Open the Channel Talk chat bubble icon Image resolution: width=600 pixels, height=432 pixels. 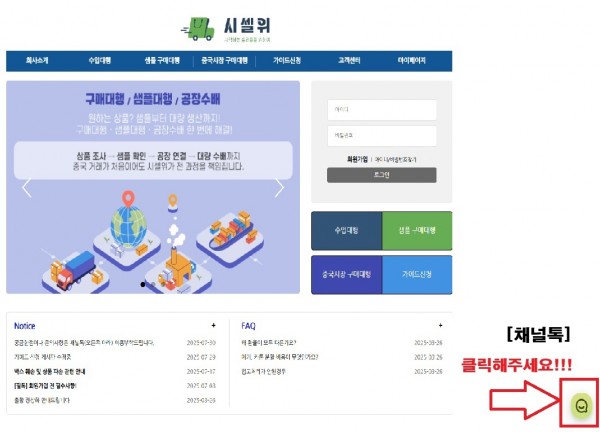tap(581, 406)
